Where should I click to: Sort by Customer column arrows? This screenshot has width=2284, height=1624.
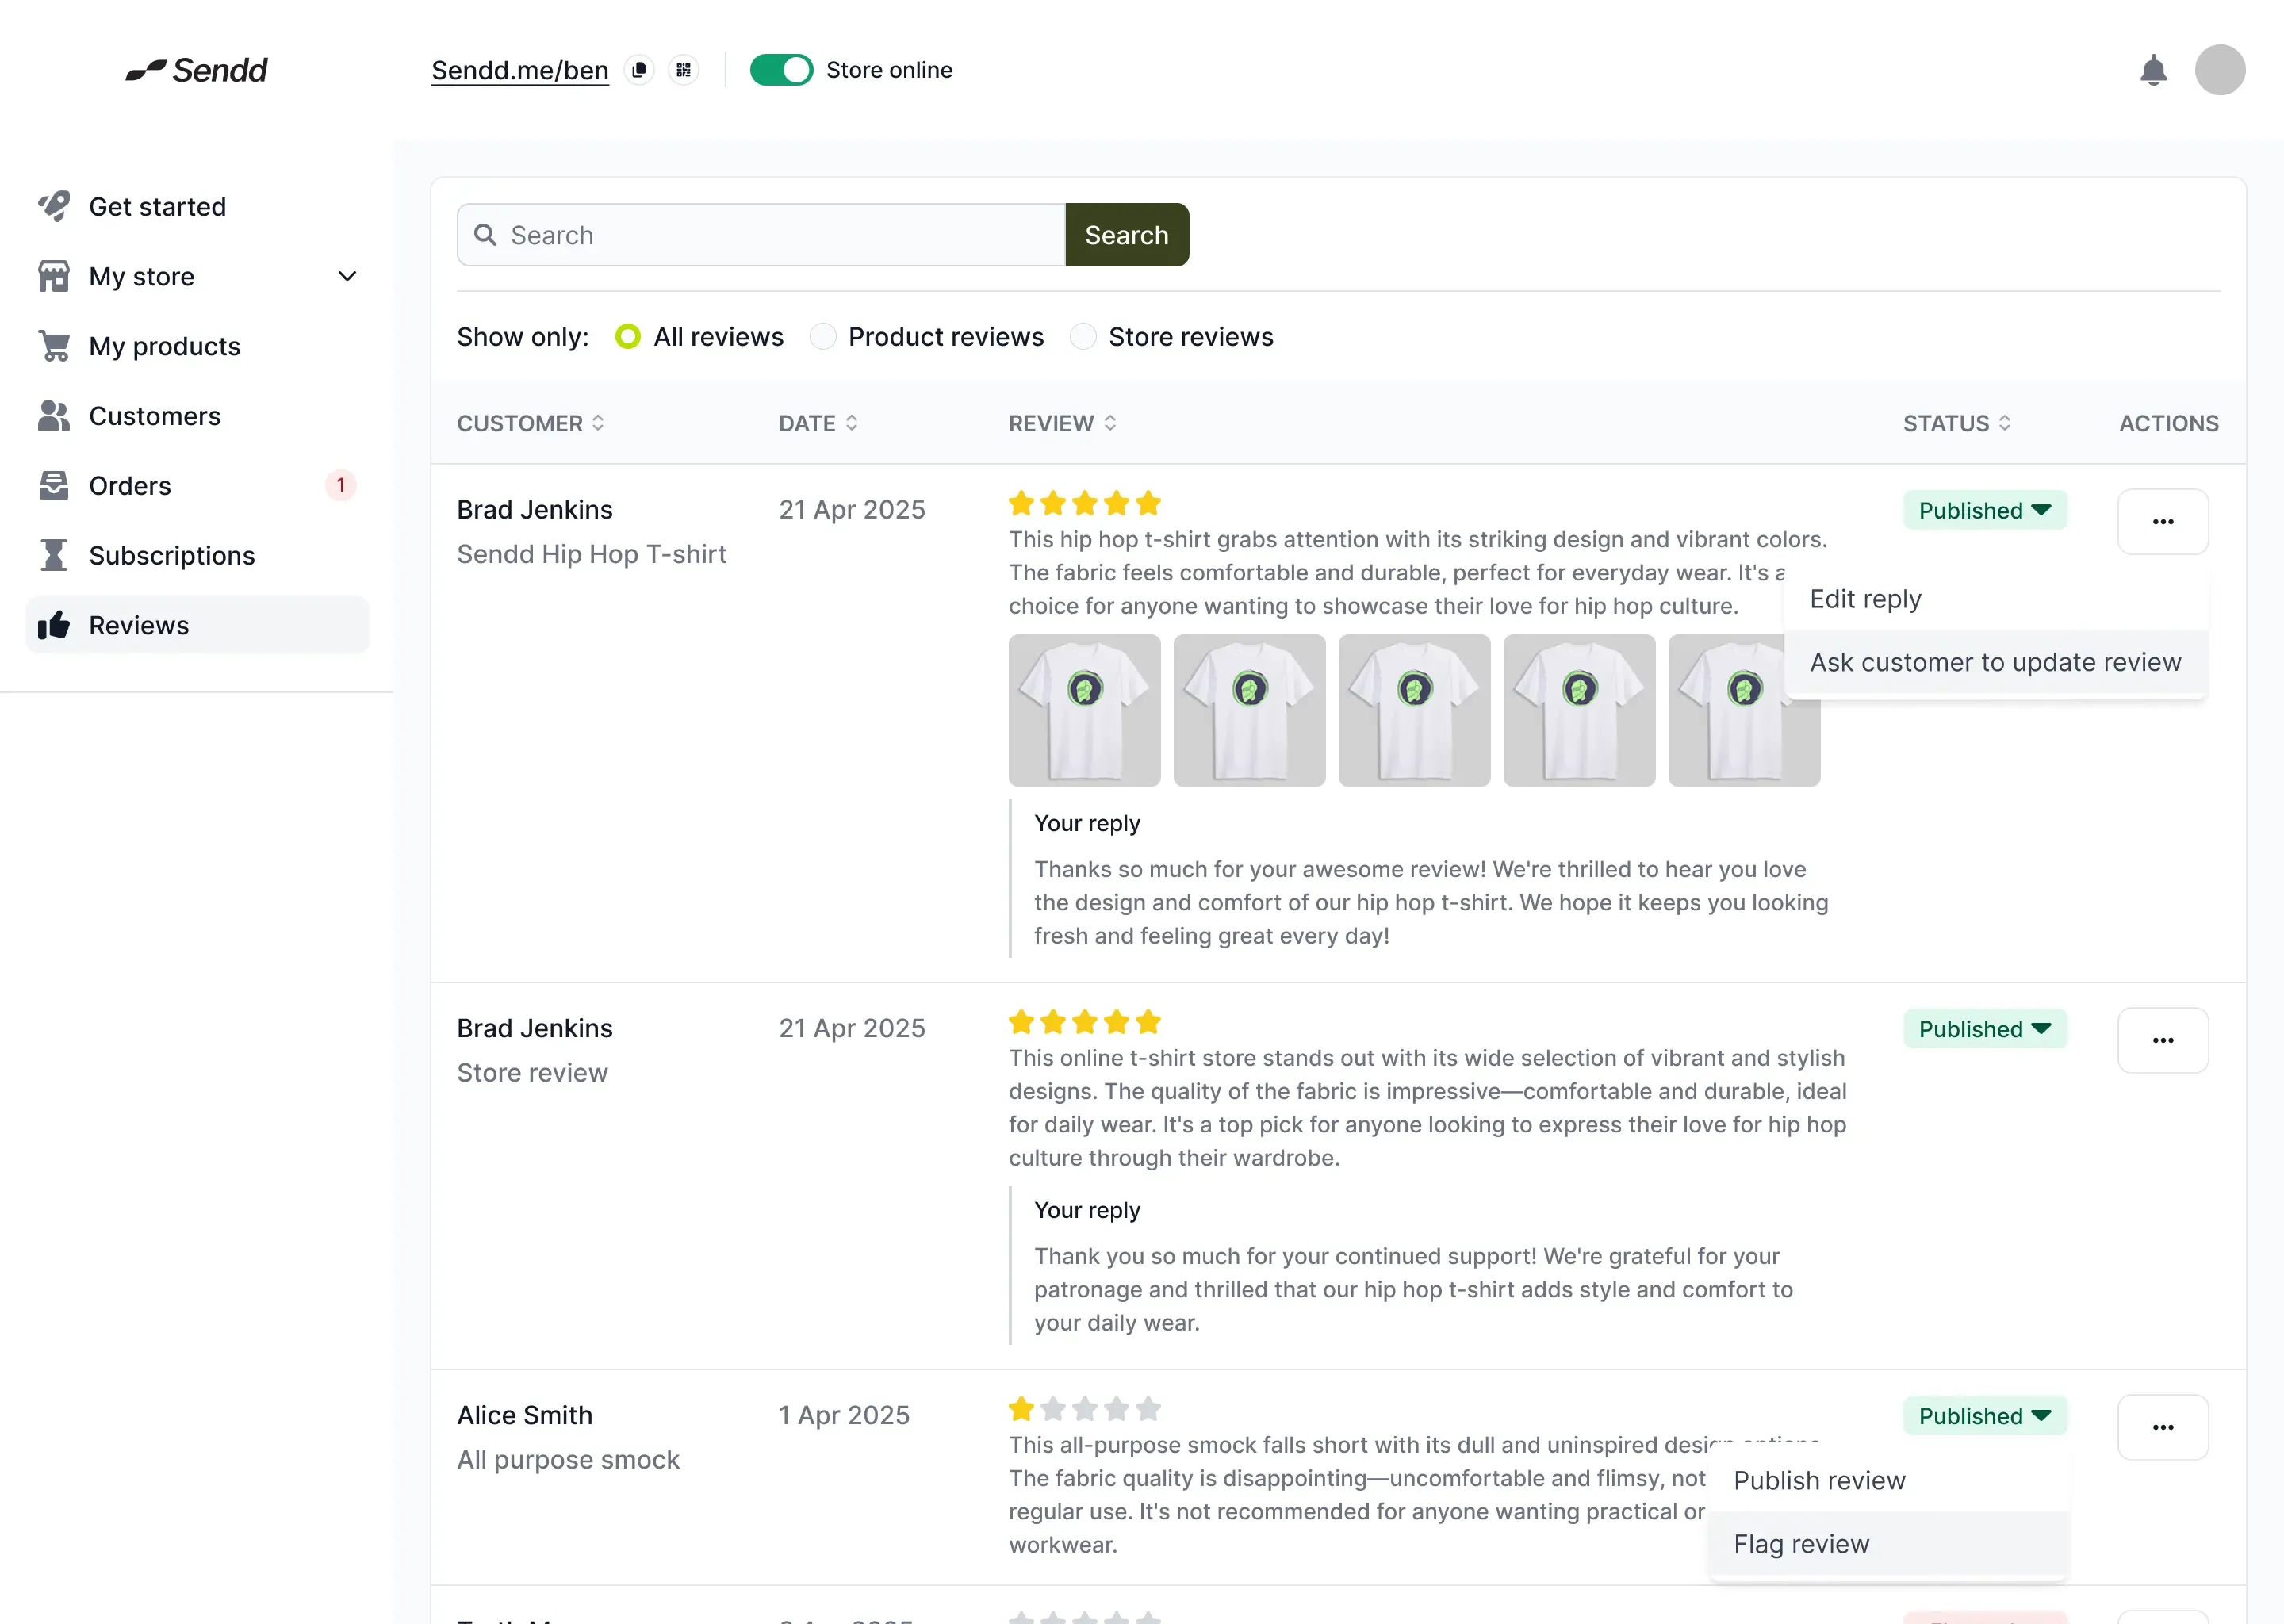coord(598,423)
